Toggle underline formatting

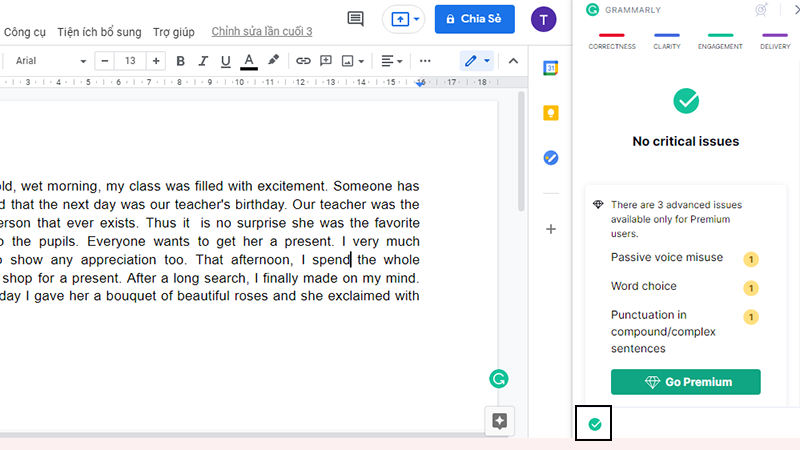point(226,61)
